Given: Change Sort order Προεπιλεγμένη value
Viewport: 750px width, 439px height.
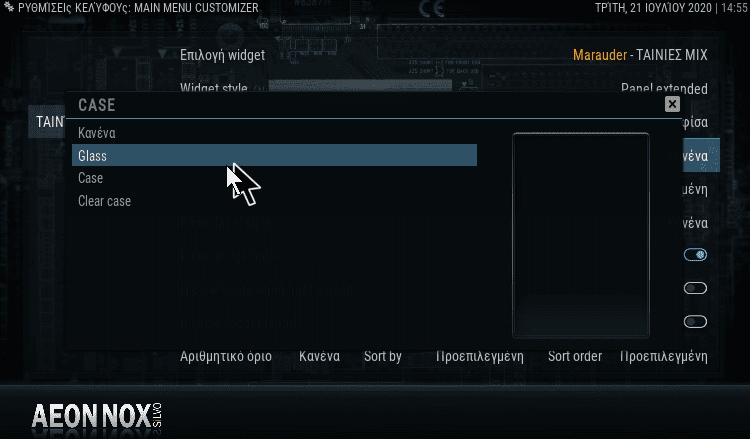Looking at the screenshot, I should [628, 356].
